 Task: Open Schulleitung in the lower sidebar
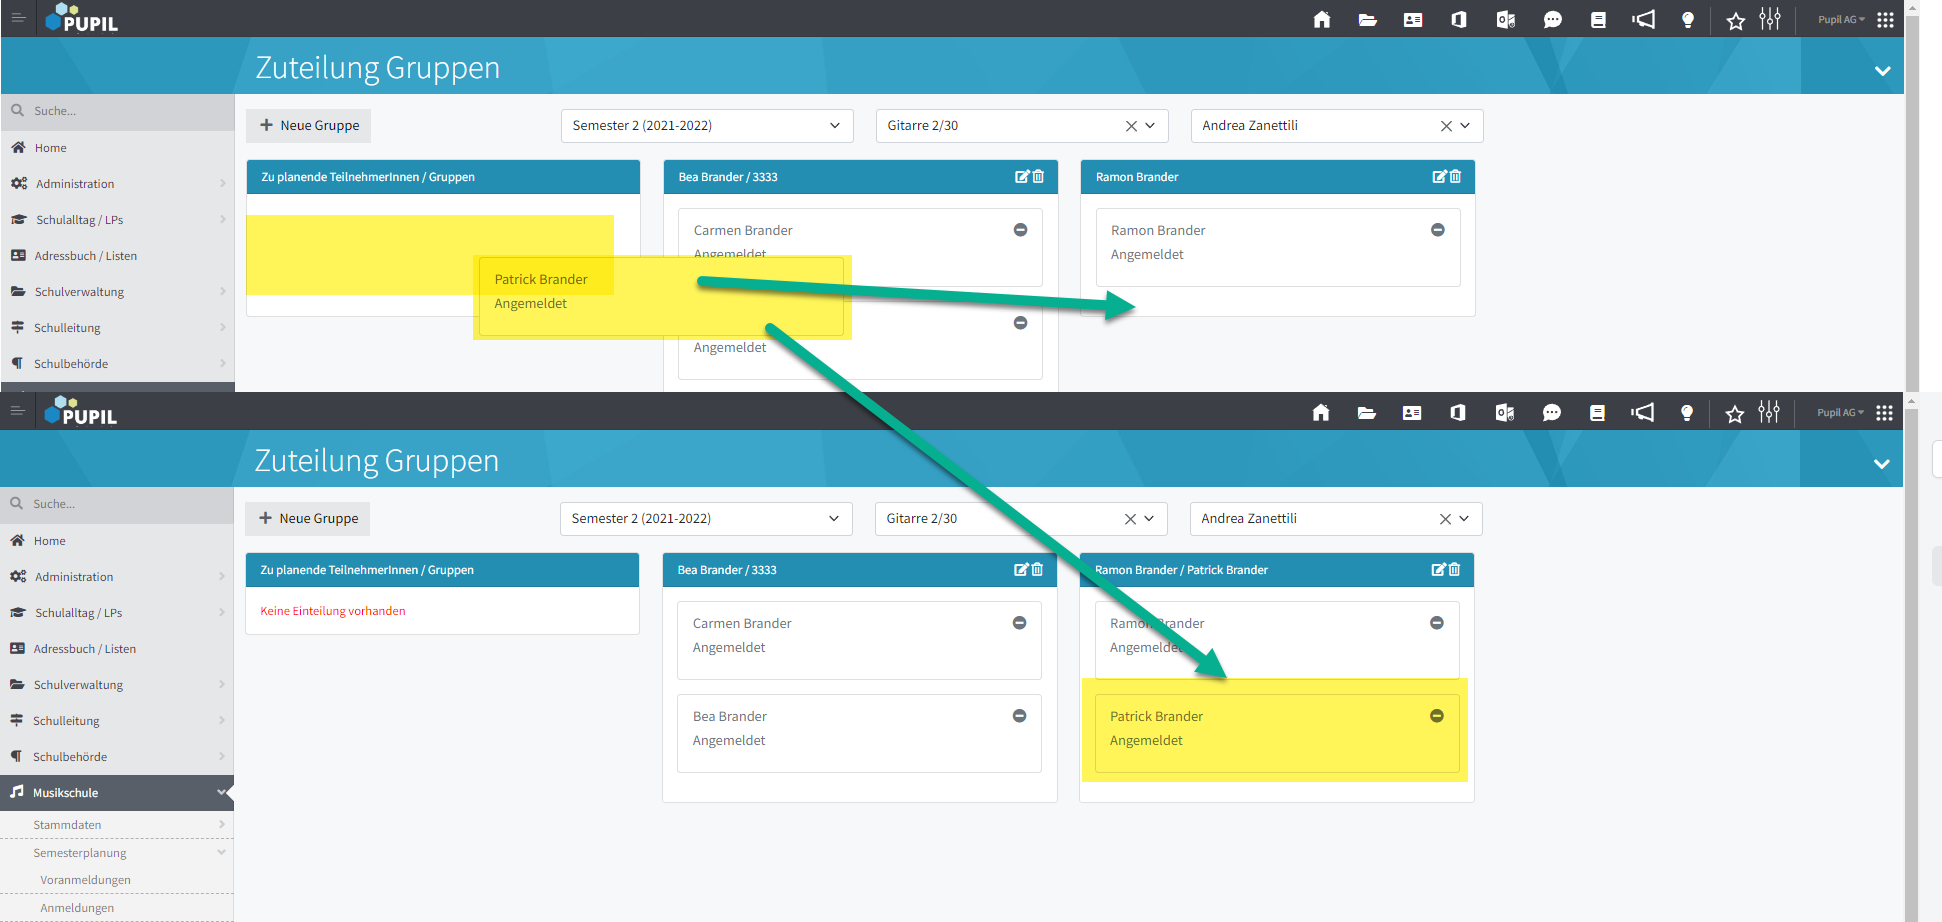coord(117,721)
